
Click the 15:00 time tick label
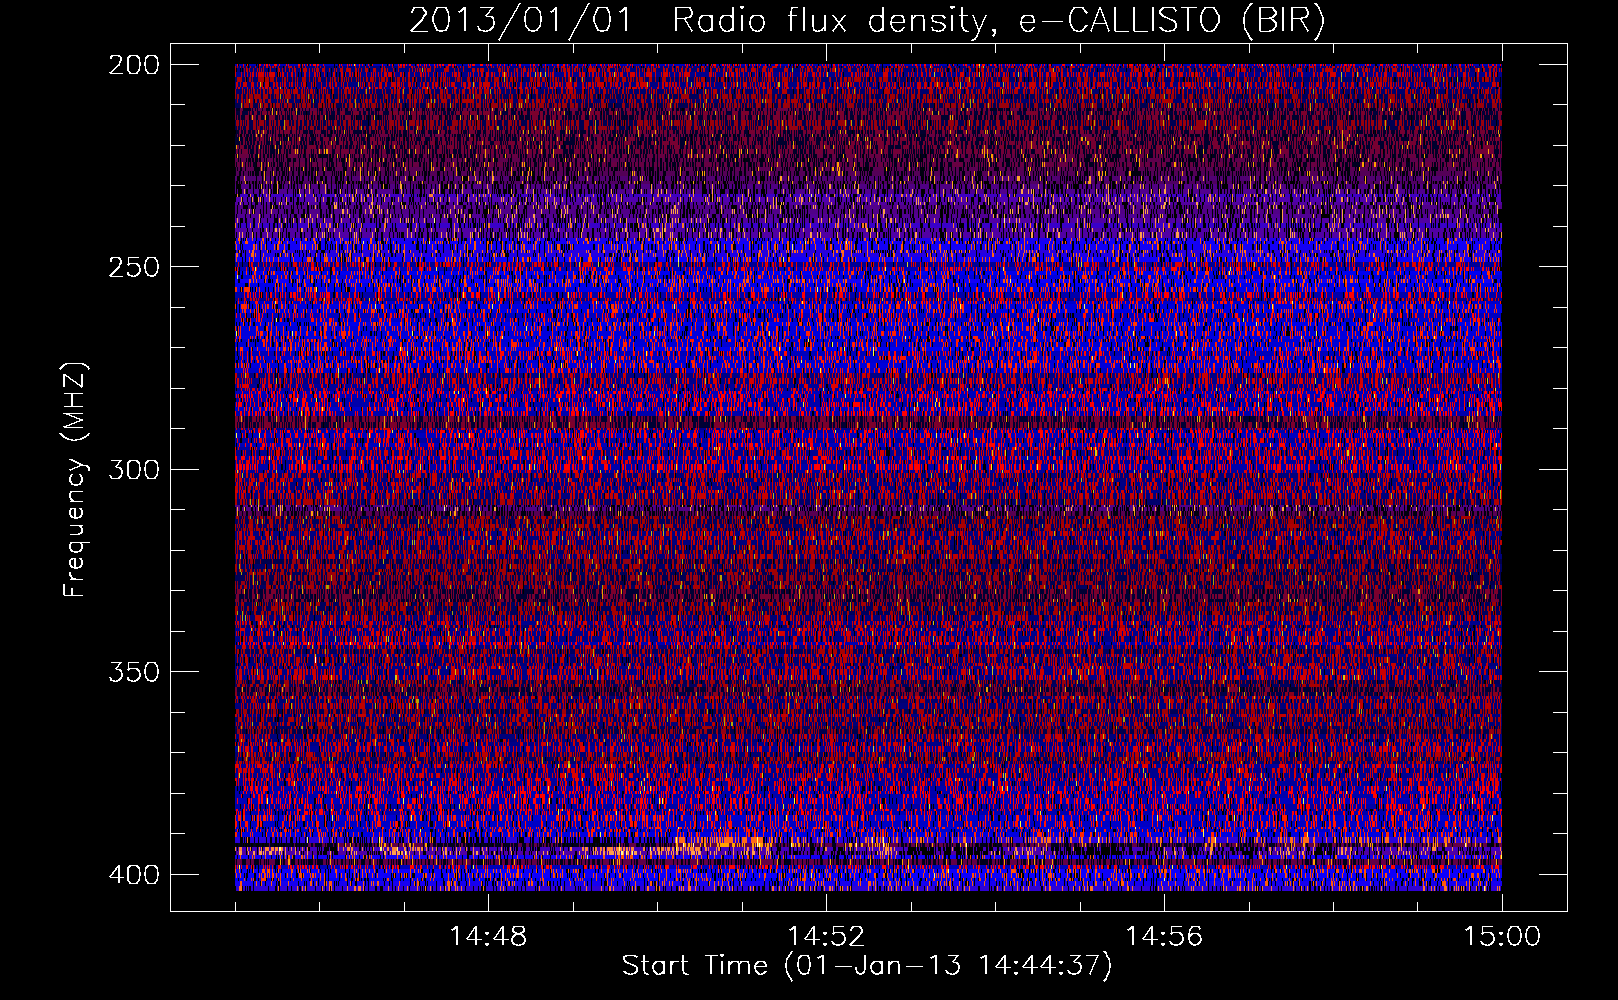1502,937
